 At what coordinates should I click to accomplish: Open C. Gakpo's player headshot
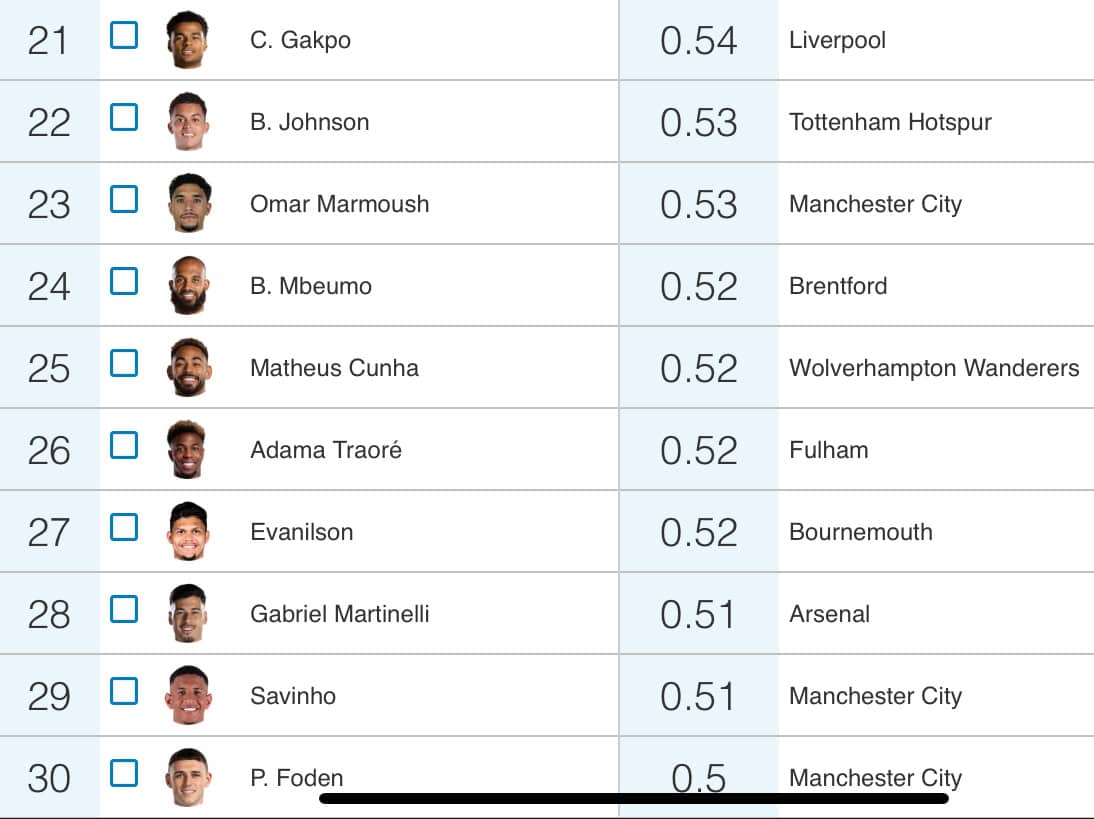[x=187, y=40]
